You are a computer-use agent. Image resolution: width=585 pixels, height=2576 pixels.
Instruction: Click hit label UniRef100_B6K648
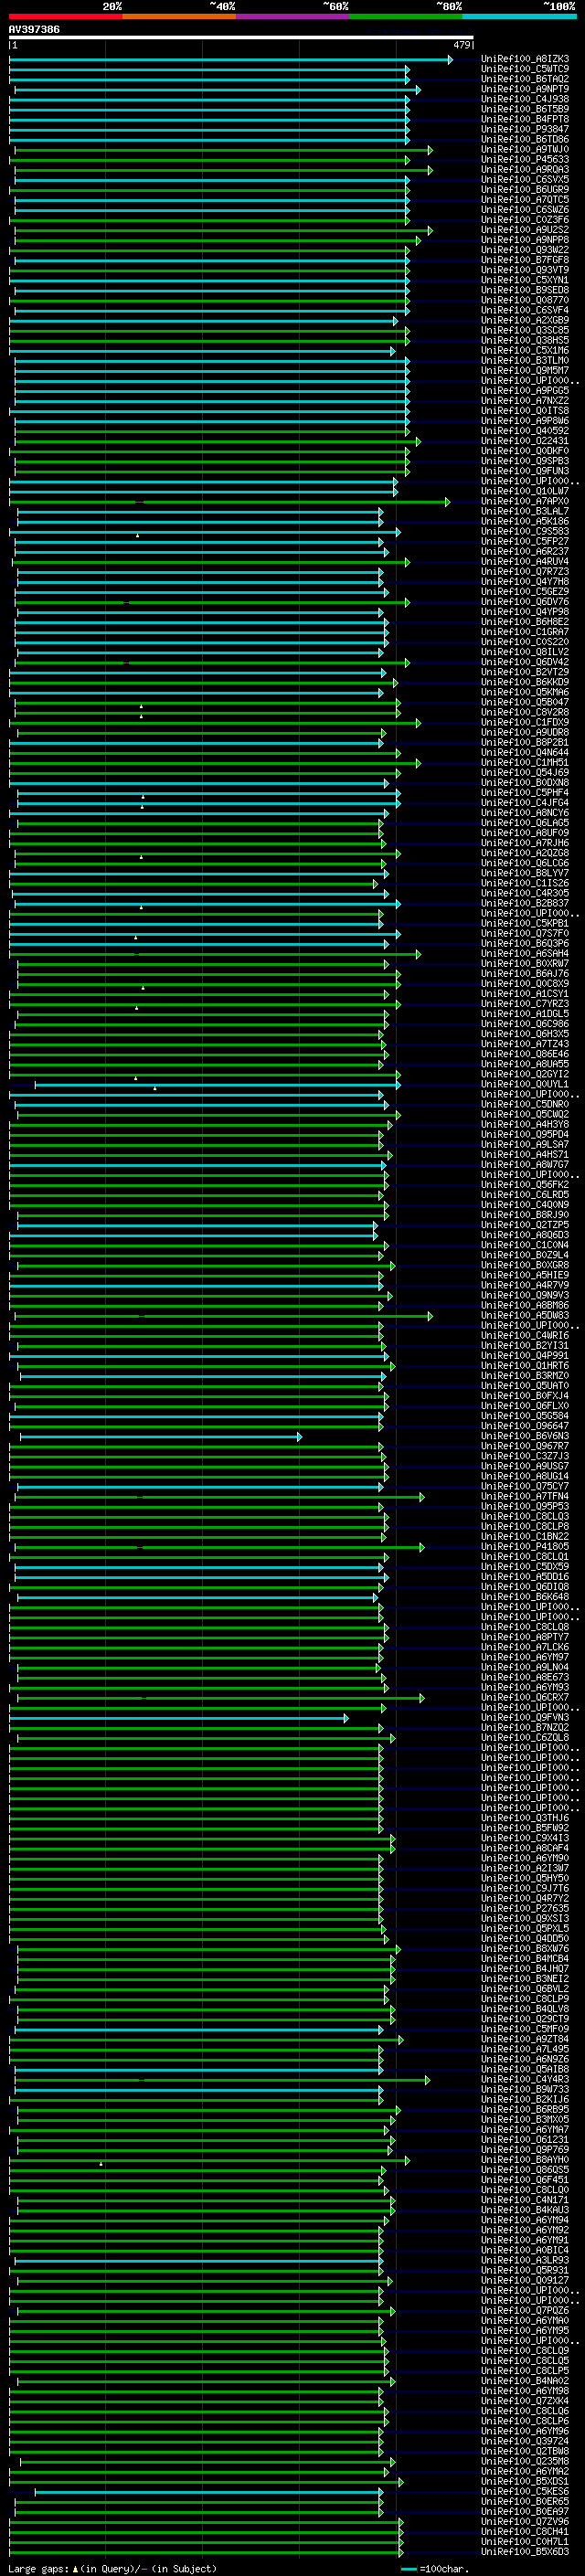(525, 1597)
